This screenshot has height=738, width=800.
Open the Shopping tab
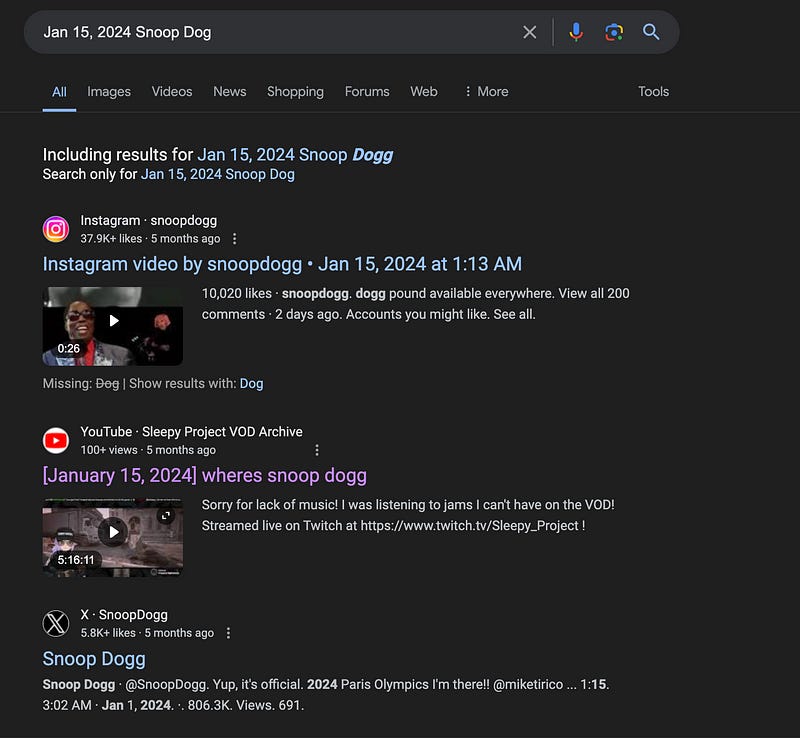(295, 92)
